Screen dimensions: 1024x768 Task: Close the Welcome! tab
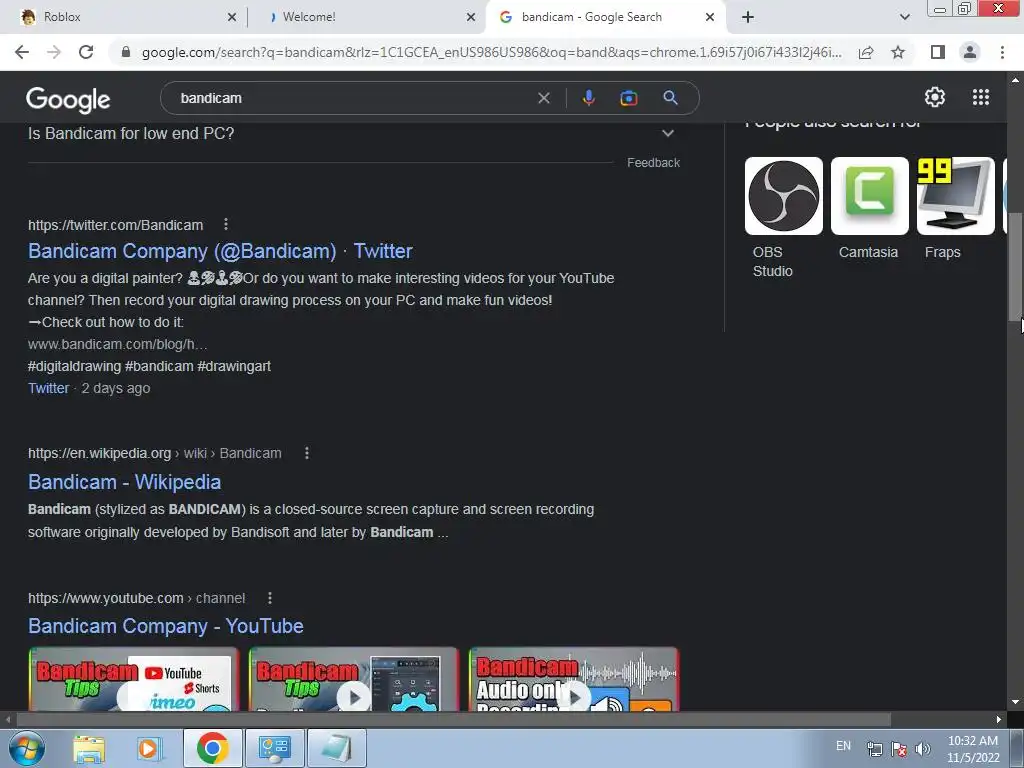point(471,18)
